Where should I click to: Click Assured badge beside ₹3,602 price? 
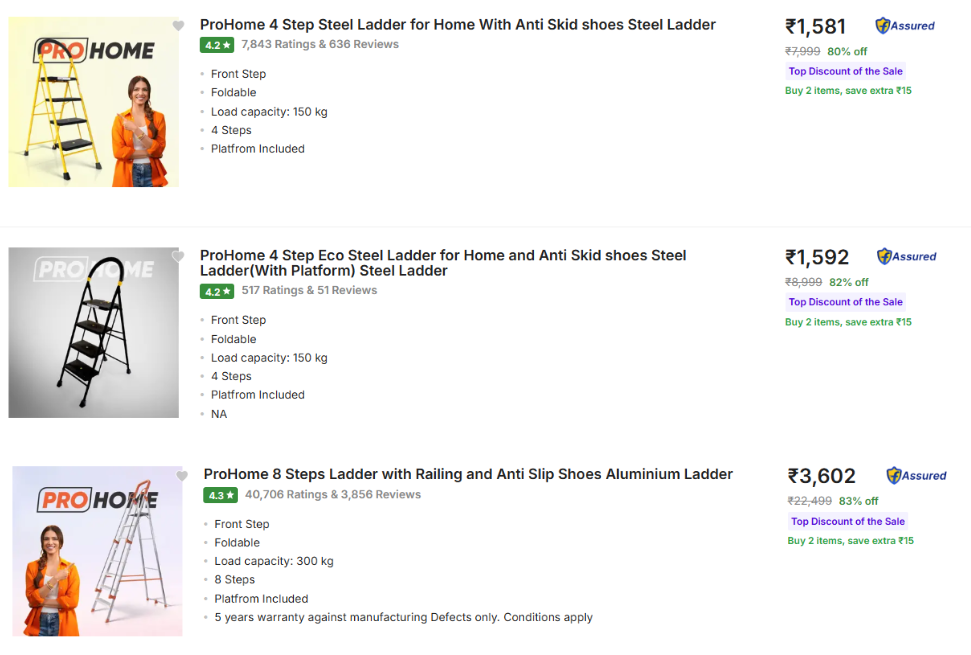[916, 476]
